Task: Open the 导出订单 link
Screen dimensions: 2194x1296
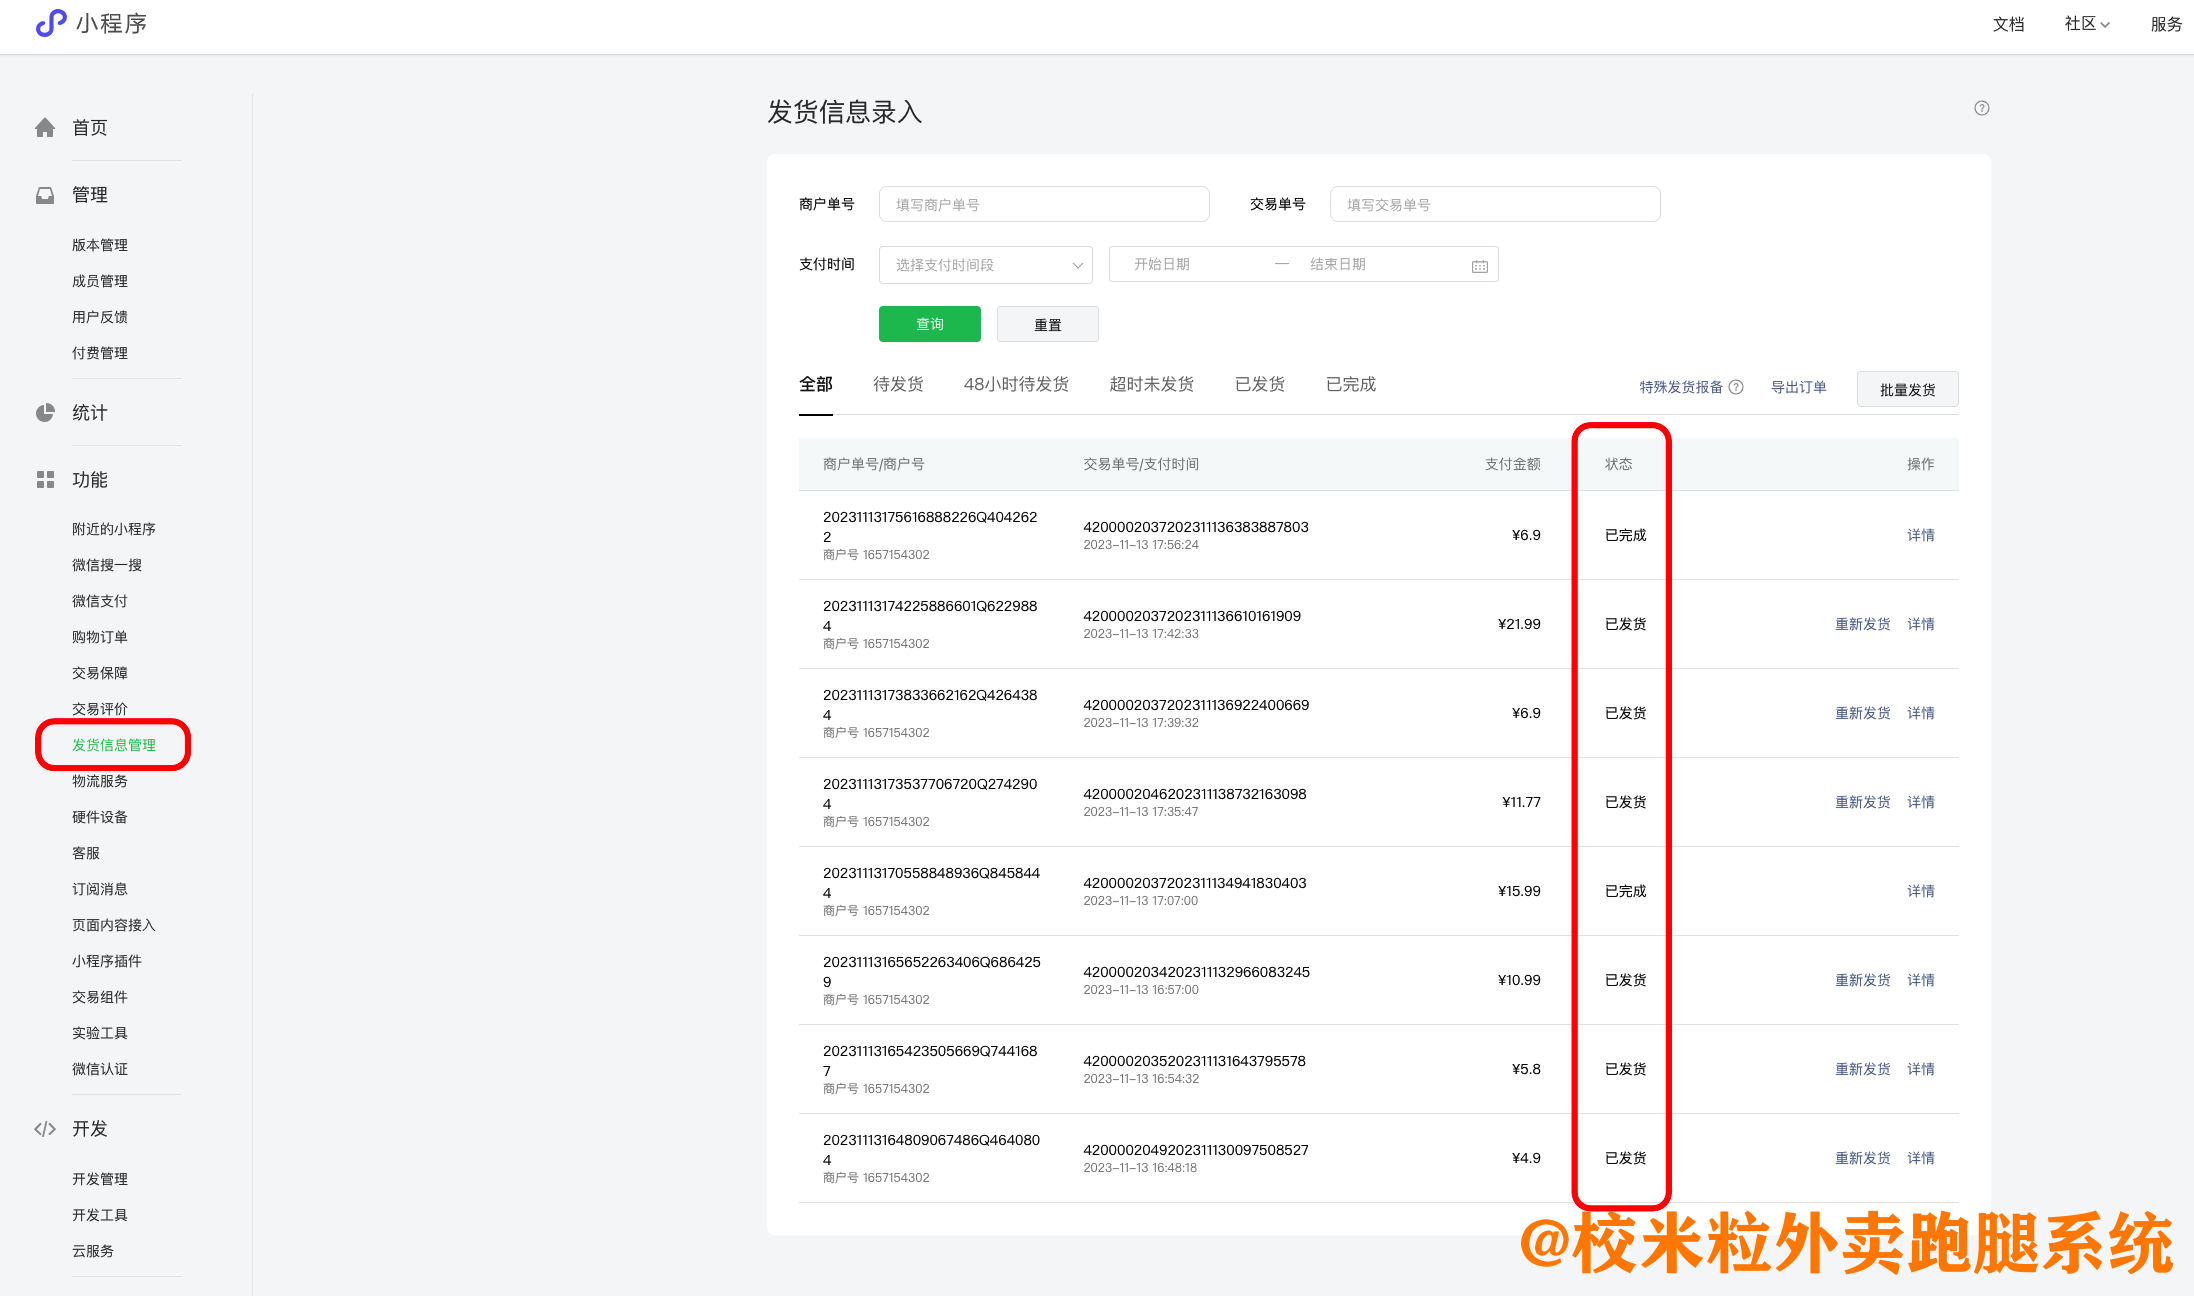Action: [1798, 387]
